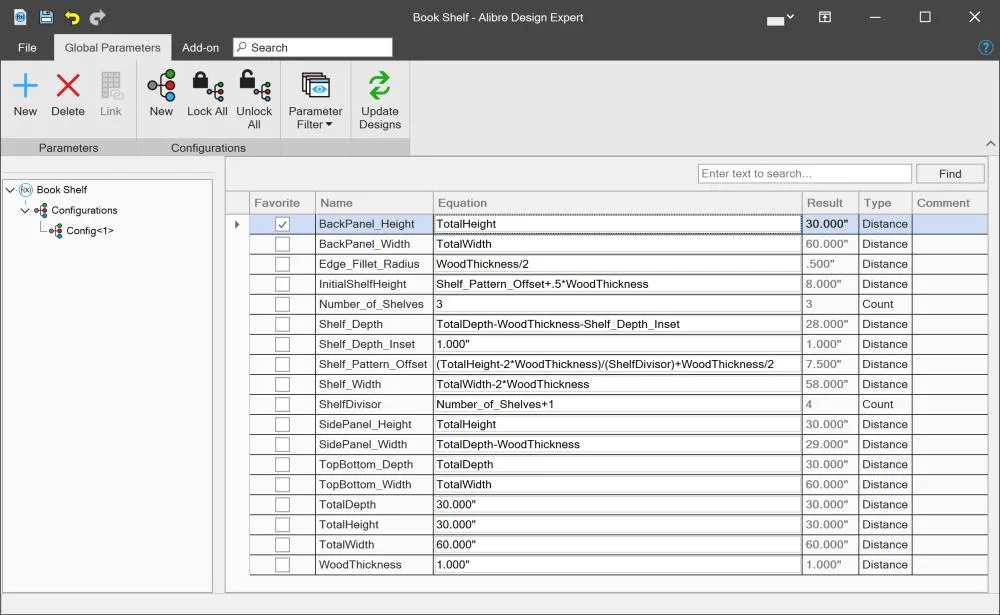Image resolution: width=1000 pixels, height=615 pixels.
Task: Delete the selected parameter with the red X
Action: tap(68, 85)
